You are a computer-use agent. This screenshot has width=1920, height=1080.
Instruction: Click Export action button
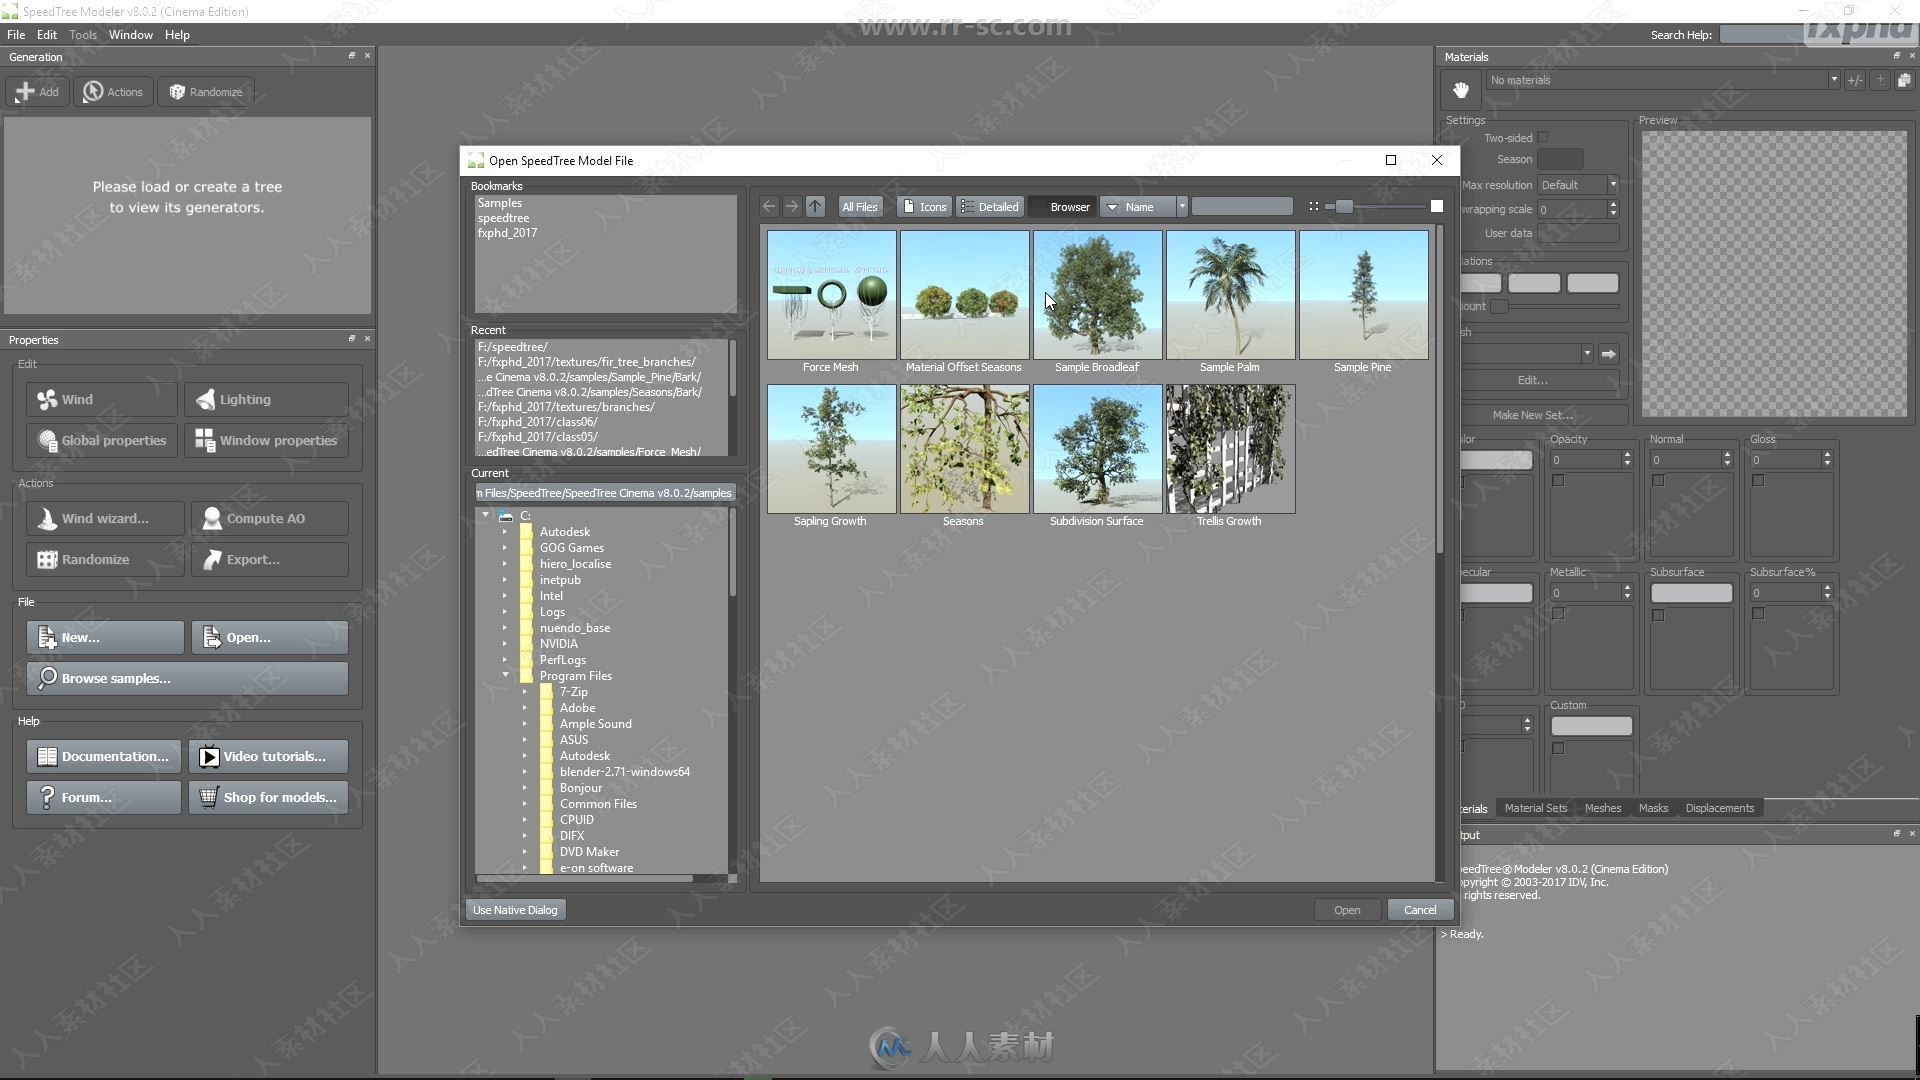click(x=270, y=560)
